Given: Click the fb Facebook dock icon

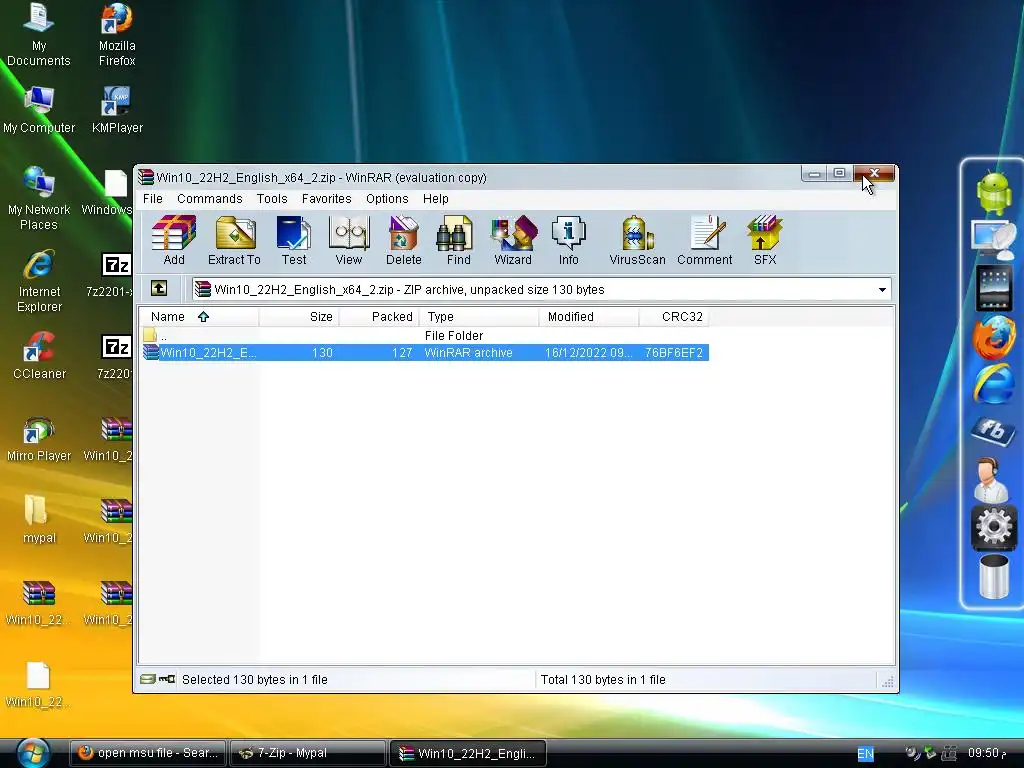Looking at the screenshot, I should [x=993, y=430].
